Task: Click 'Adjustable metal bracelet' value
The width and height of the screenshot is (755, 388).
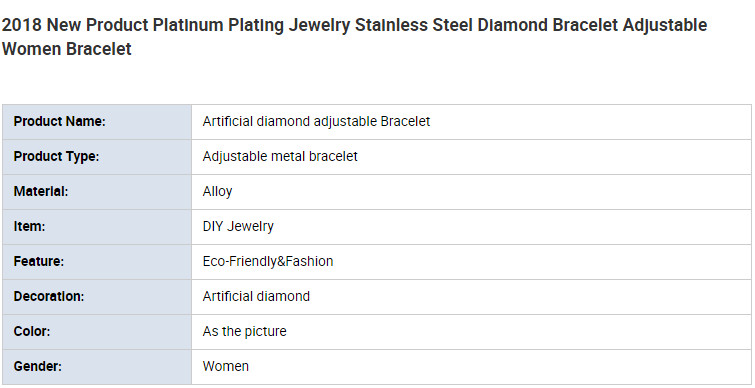Action: (x=280, y=156)
